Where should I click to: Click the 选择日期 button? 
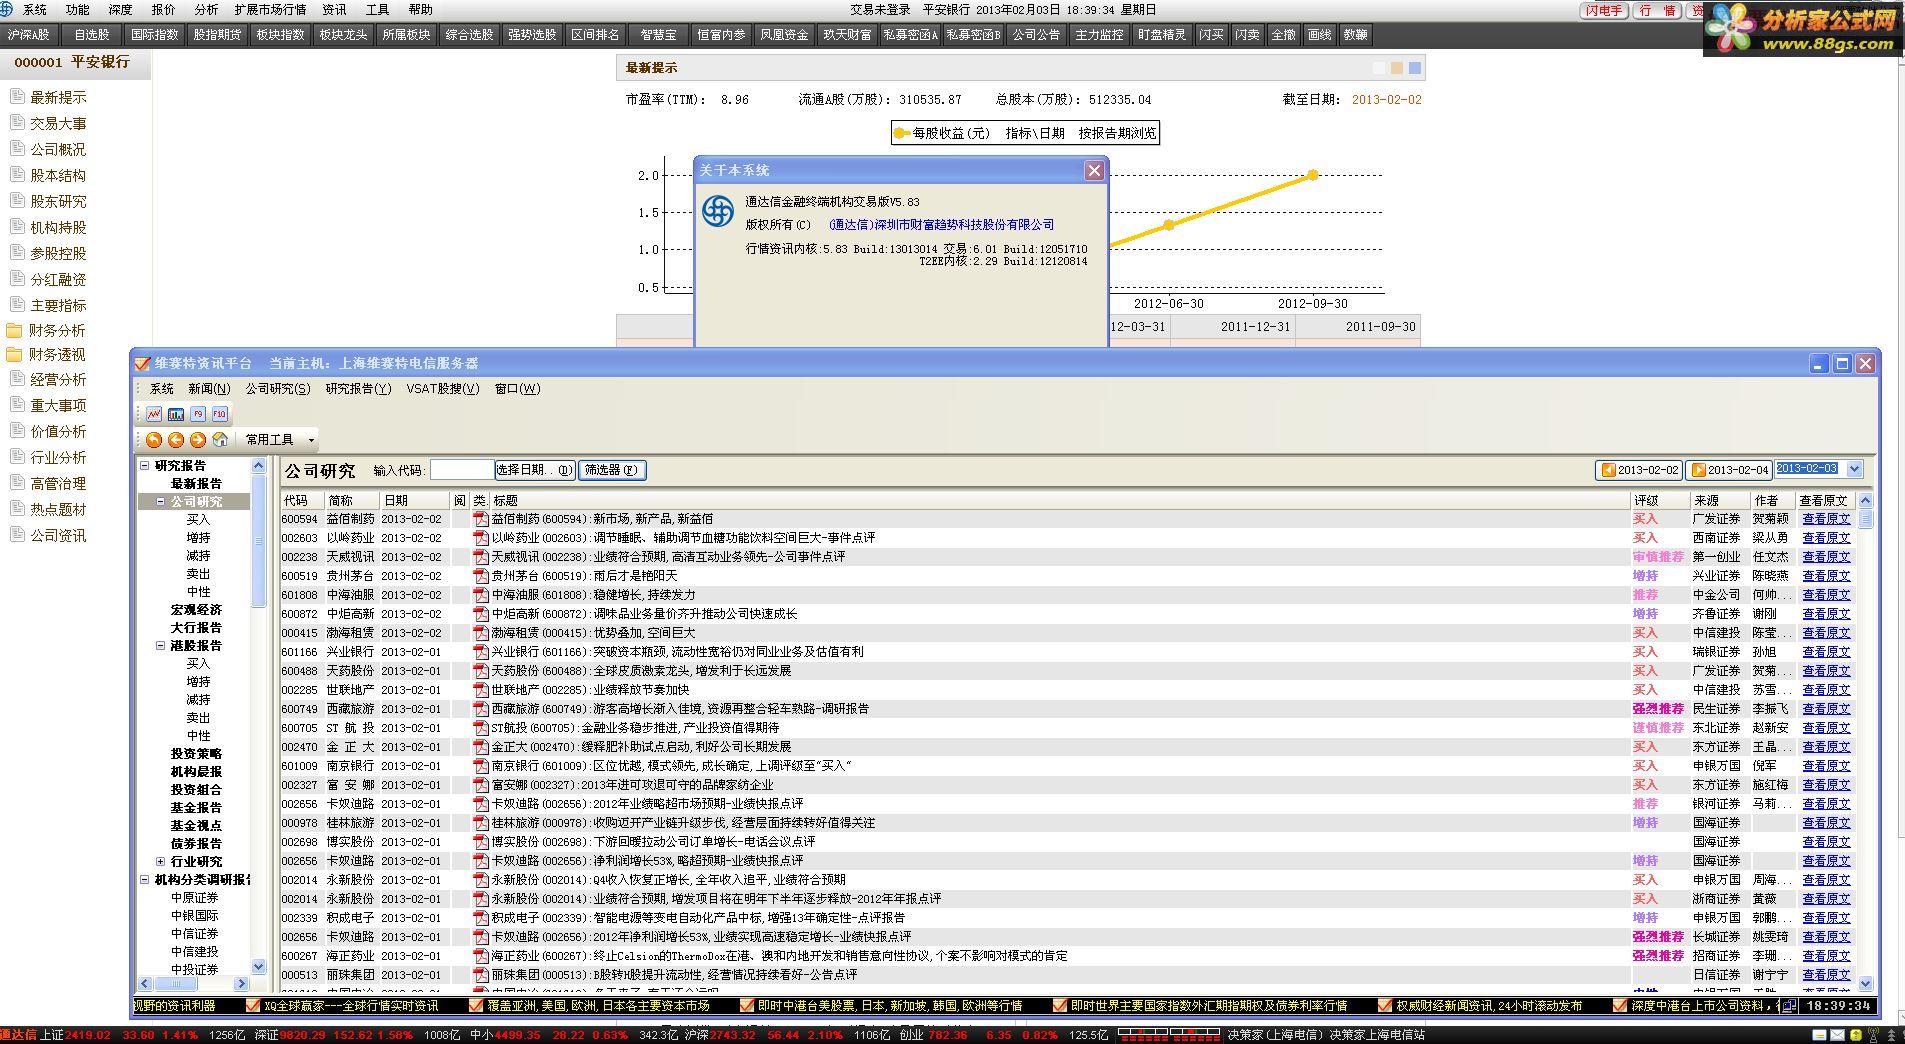coord(535,470)
